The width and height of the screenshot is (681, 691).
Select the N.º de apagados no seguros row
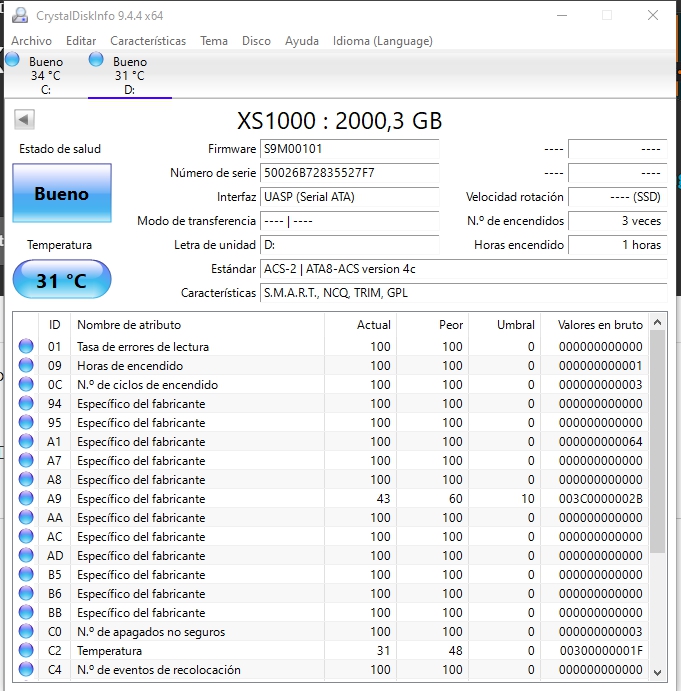click(331, 631)
